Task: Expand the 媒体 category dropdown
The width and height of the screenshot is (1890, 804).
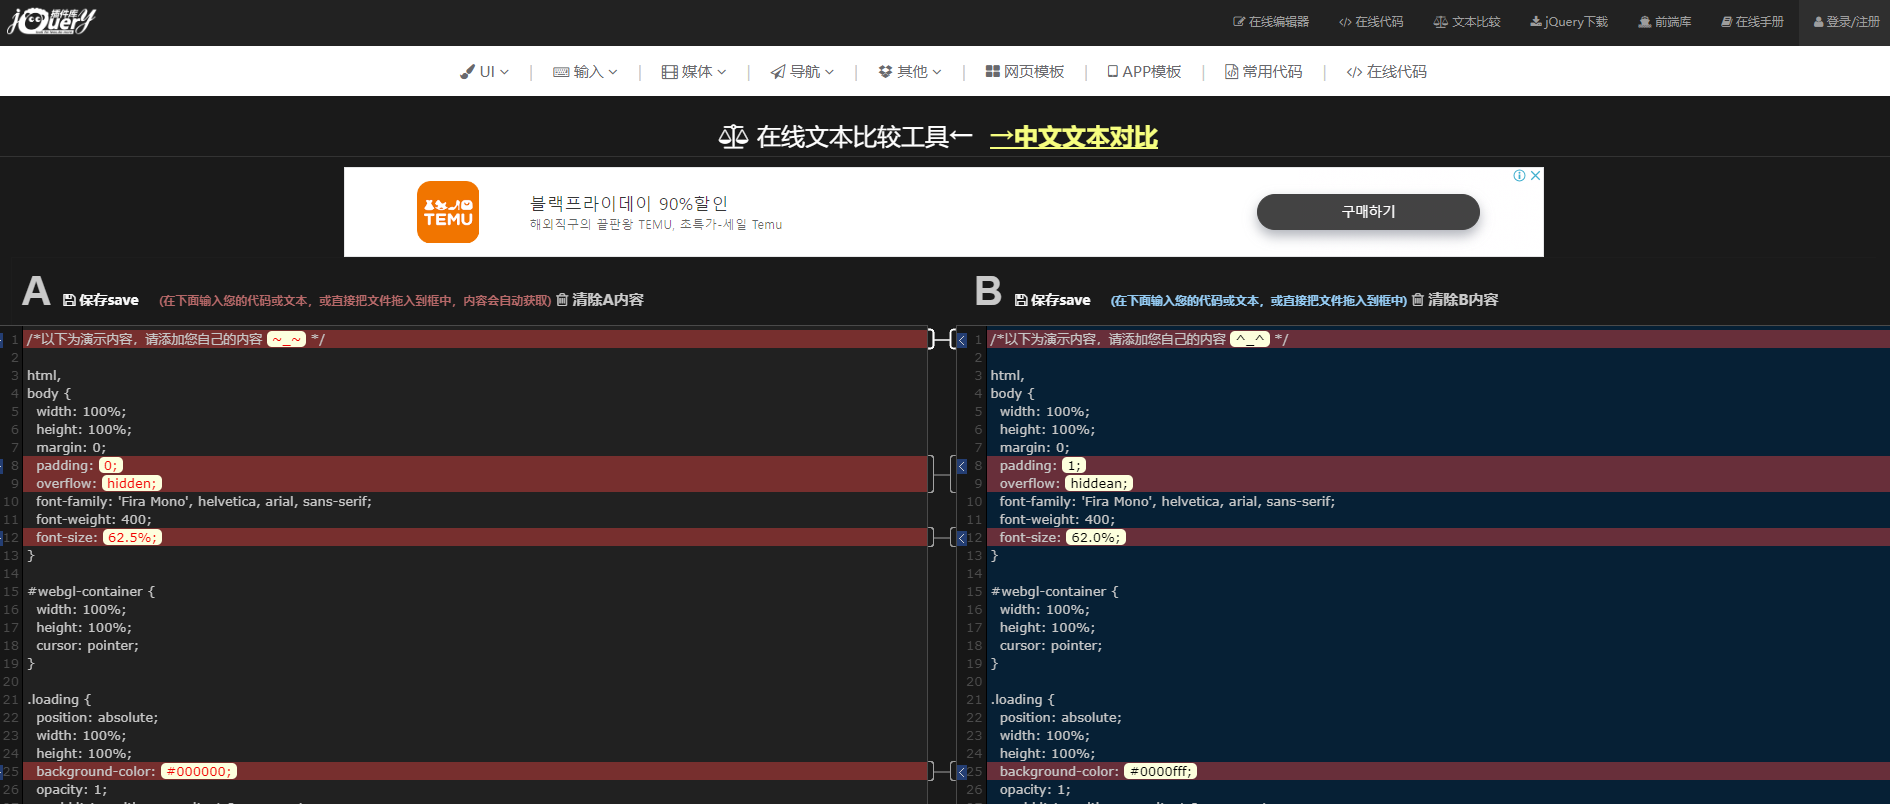Action: tap(694, 72)
